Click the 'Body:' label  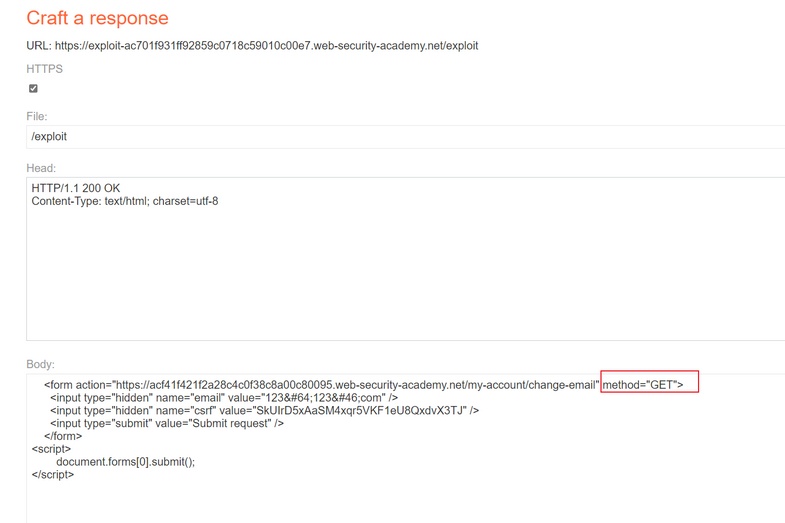41,364
